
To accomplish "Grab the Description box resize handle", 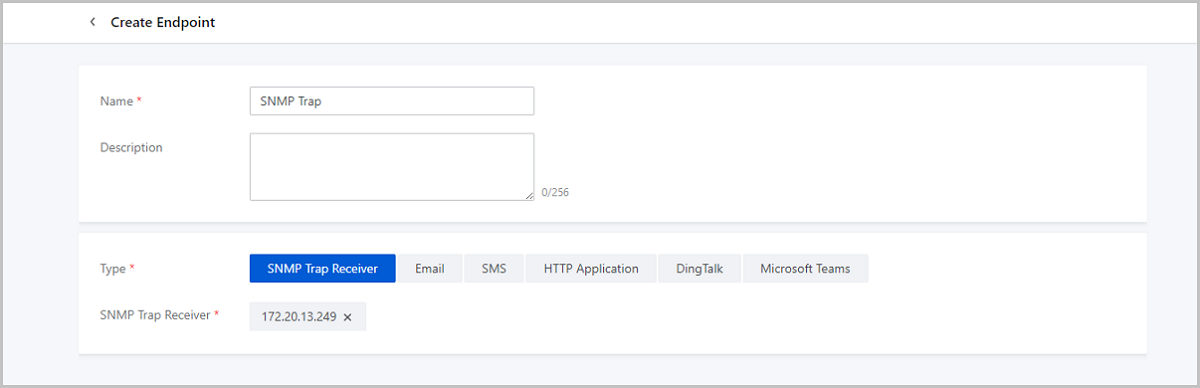I will [x=529, y=196].
